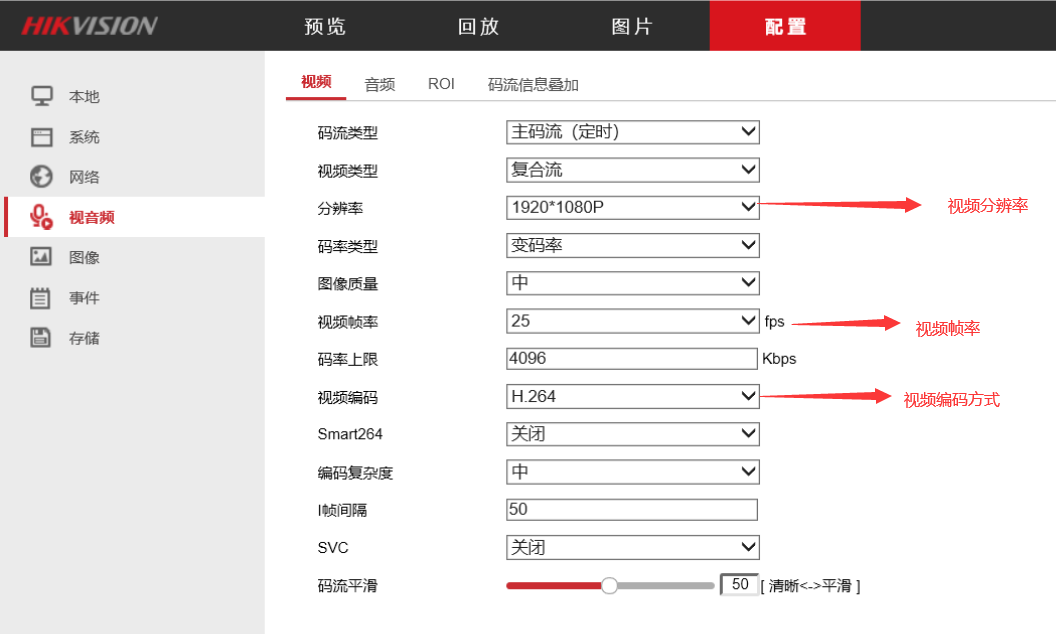This screenshot has width=1056, height=634.
Task: Click the 码流平滑 slider handle
Action: coord(609,585)
